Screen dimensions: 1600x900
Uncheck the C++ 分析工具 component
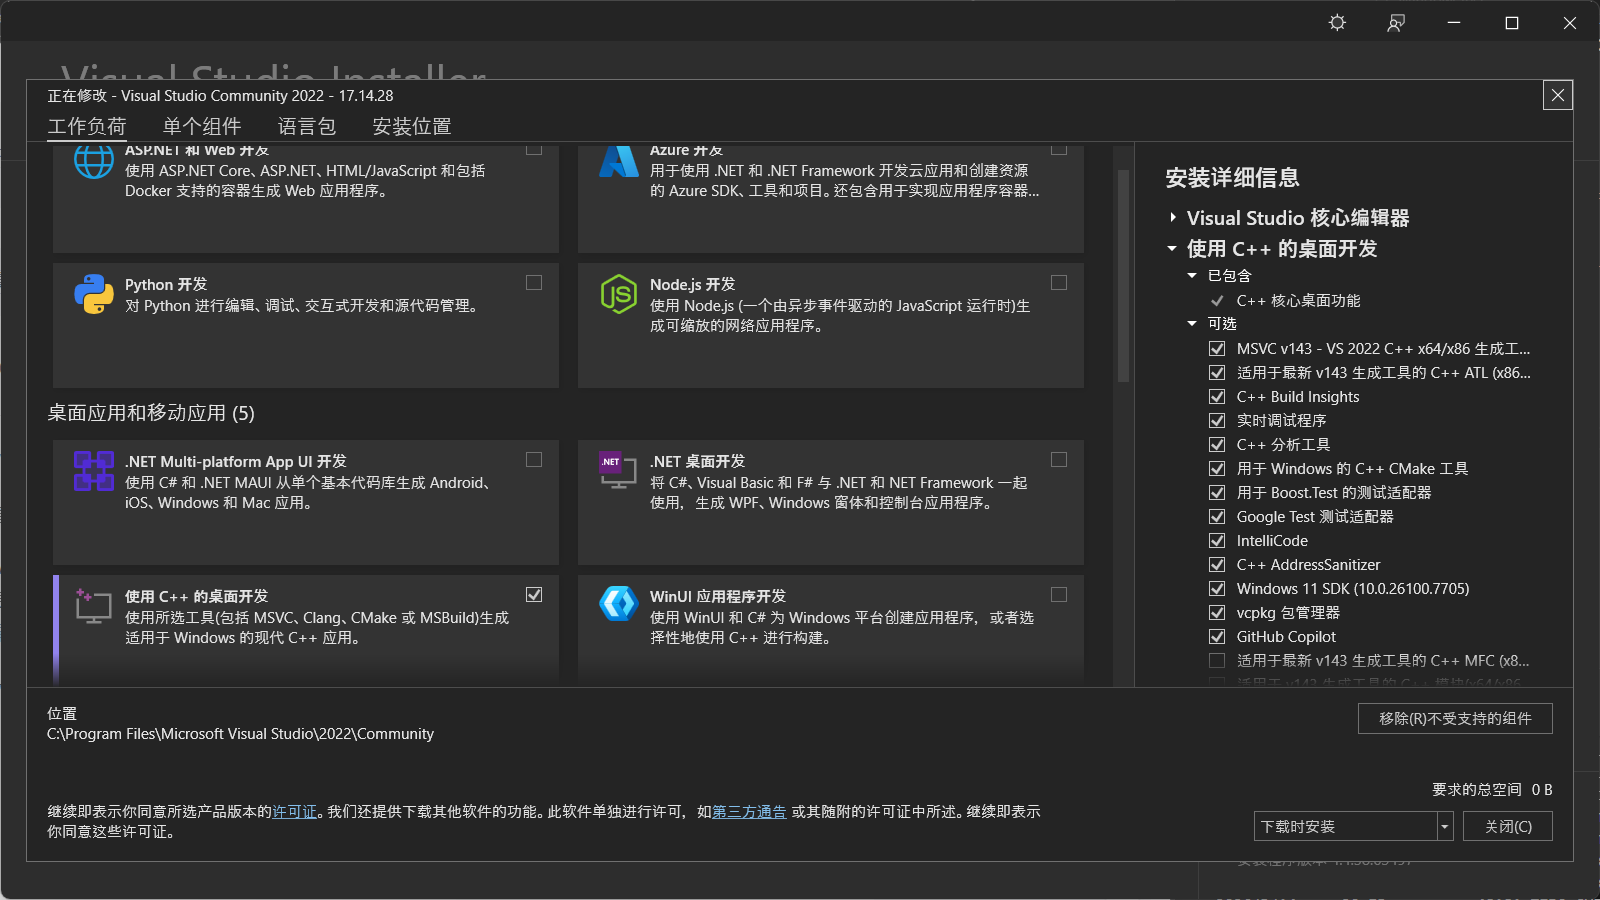(1217, 445)
